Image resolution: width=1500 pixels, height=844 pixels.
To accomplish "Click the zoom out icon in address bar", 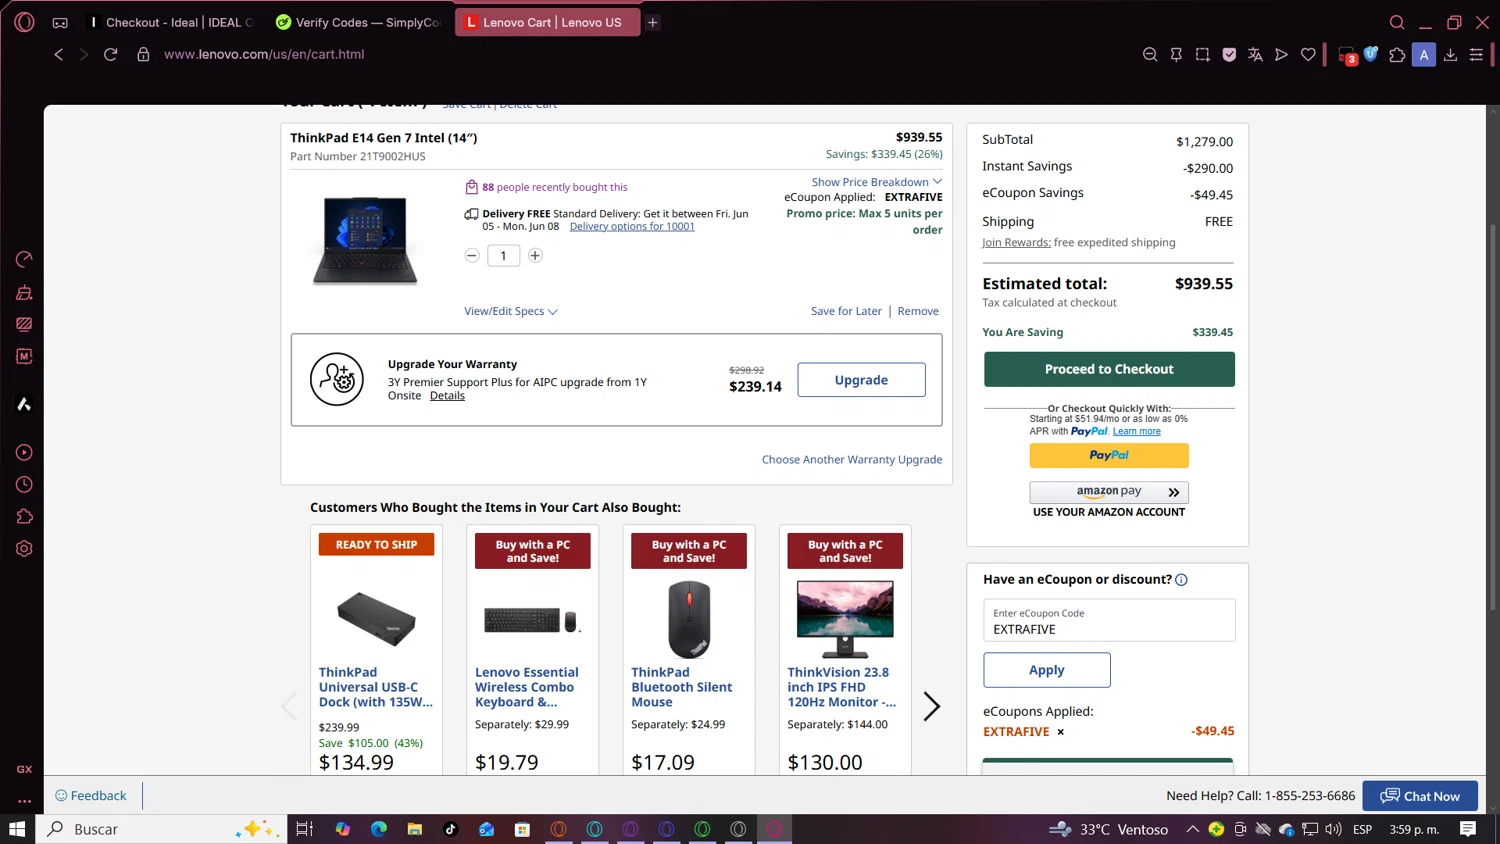I will (x=1150, y=55).
